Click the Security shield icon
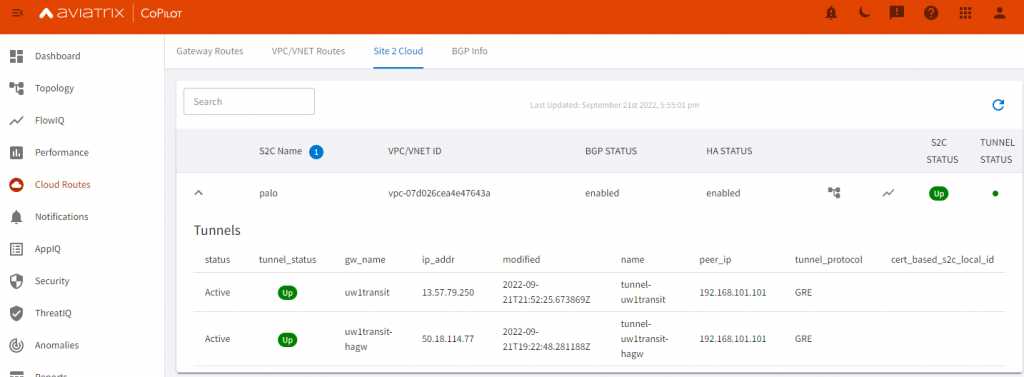This screenshot has width=1024, height=377. pyautogui.click(x=16, y=281)
